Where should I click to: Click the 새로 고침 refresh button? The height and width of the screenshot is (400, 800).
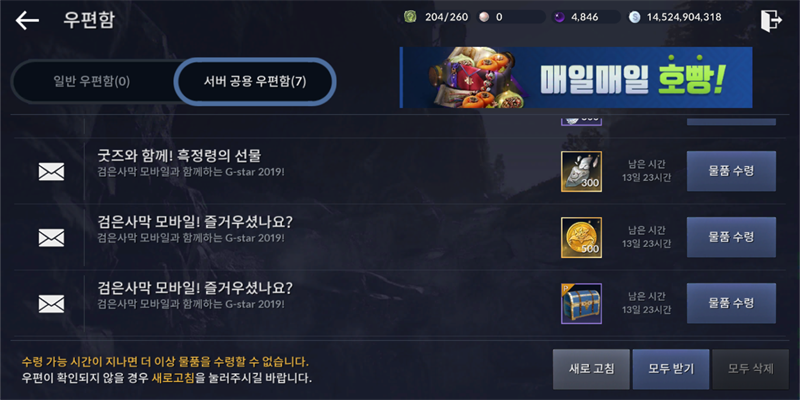(591, 369)
